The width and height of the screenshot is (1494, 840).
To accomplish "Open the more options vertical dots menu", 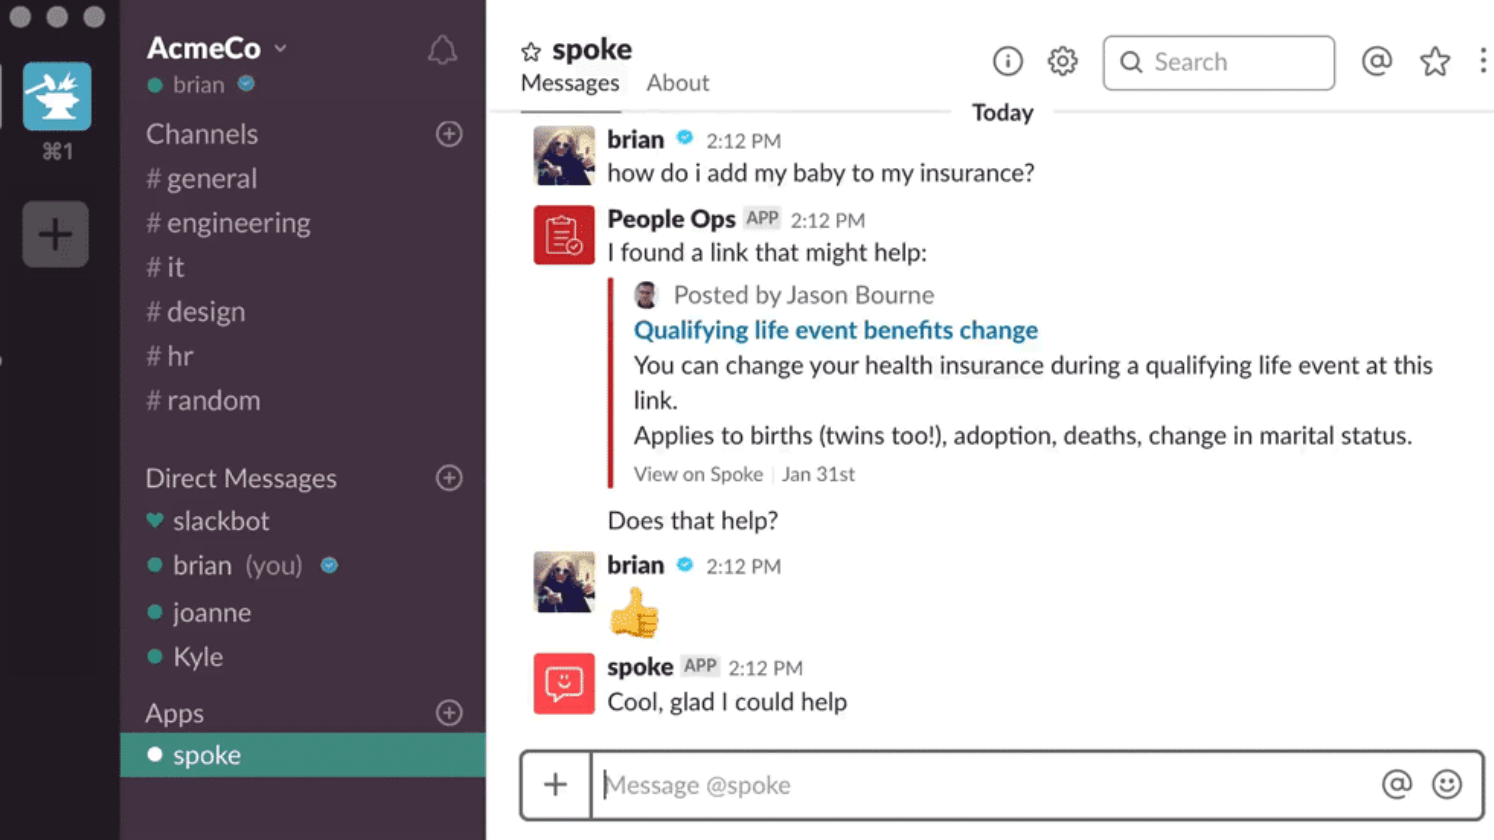I will point(1482,62).
